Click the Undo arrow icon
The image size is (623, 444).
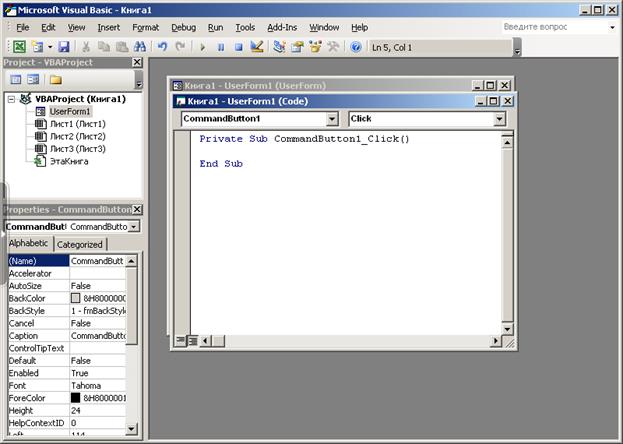tap(162, 47)
